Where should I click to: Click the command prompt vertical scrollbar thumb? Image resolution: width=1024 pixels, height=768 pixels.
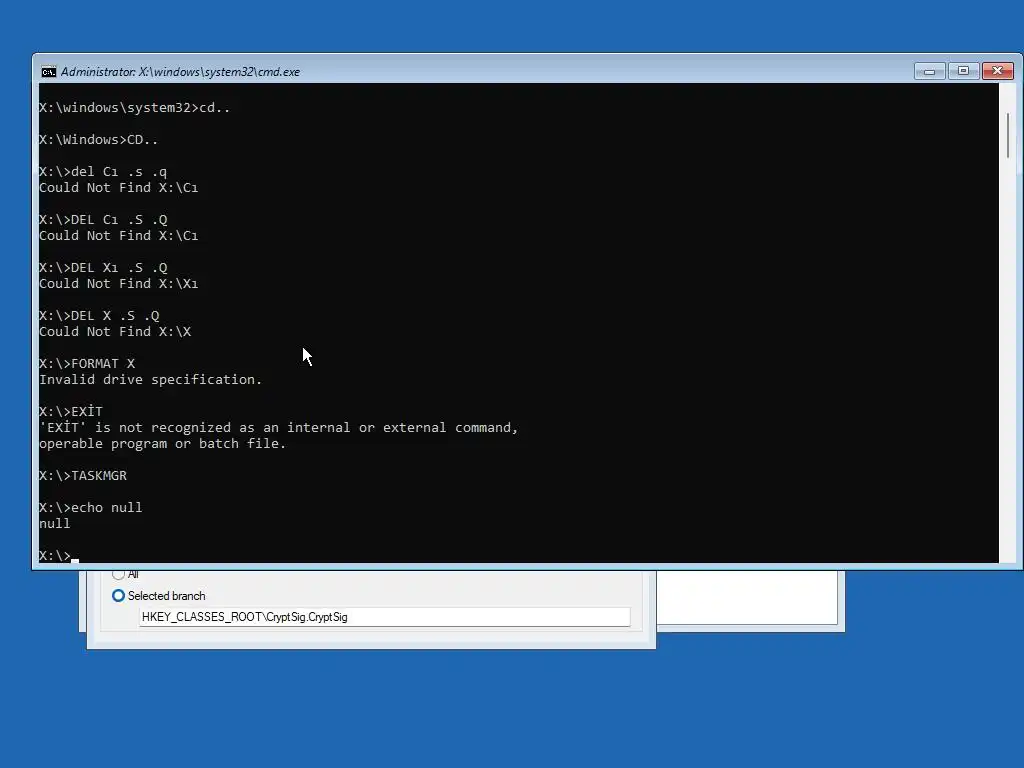1008,136
